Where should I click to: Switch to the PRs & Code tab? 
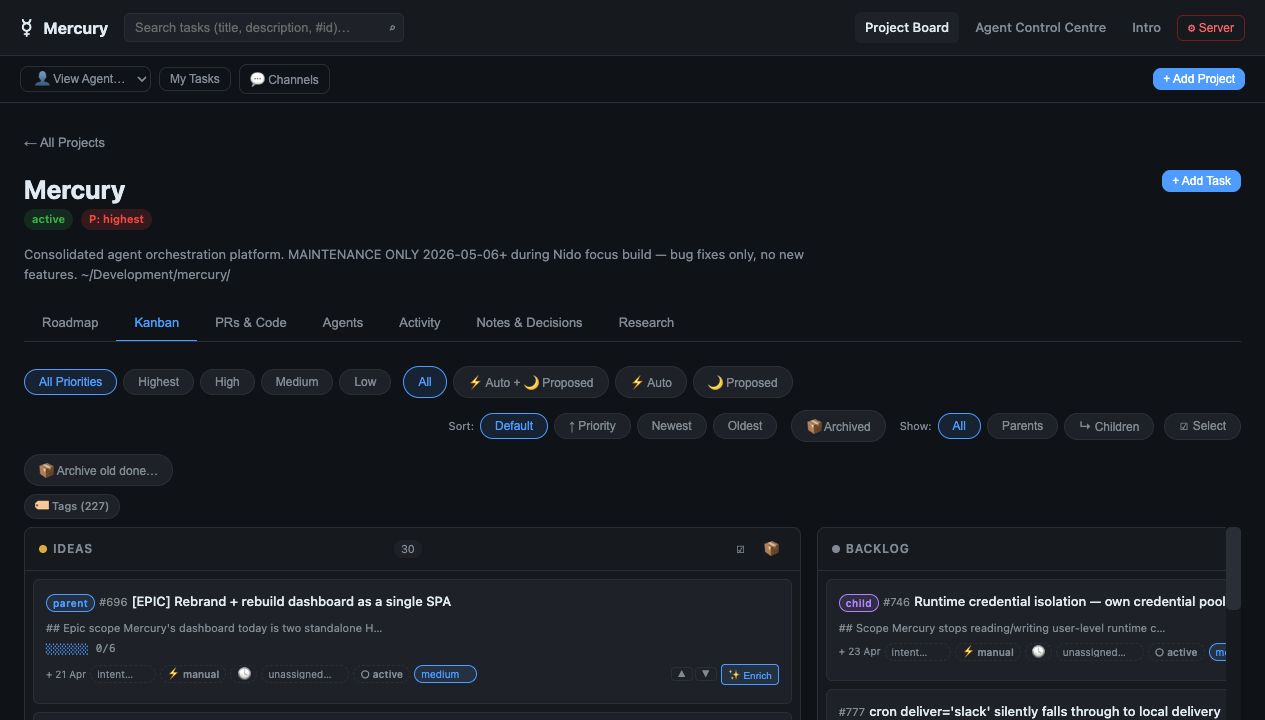(250, 322)
